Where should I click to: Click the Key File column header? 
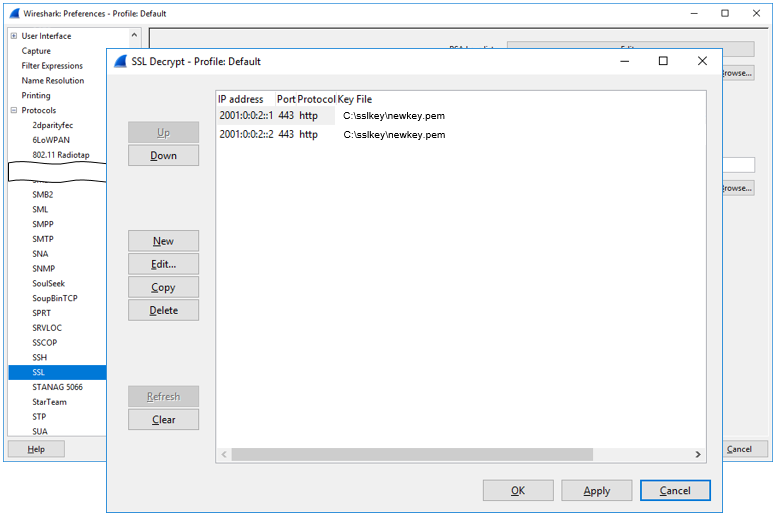[355, 99]
